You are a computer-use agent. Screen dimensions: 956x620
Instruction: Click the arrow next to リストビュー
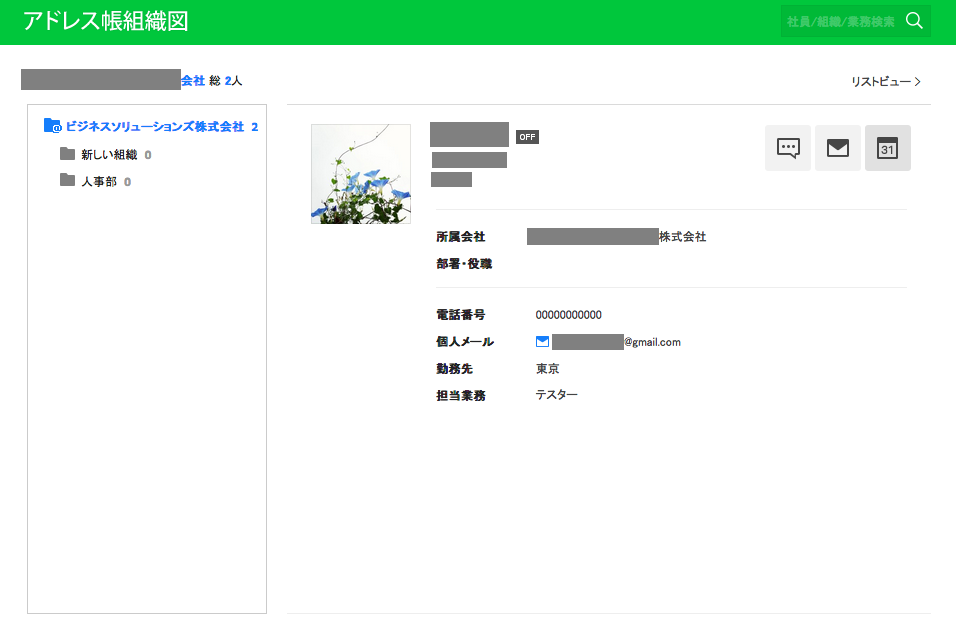pos(918,81)
